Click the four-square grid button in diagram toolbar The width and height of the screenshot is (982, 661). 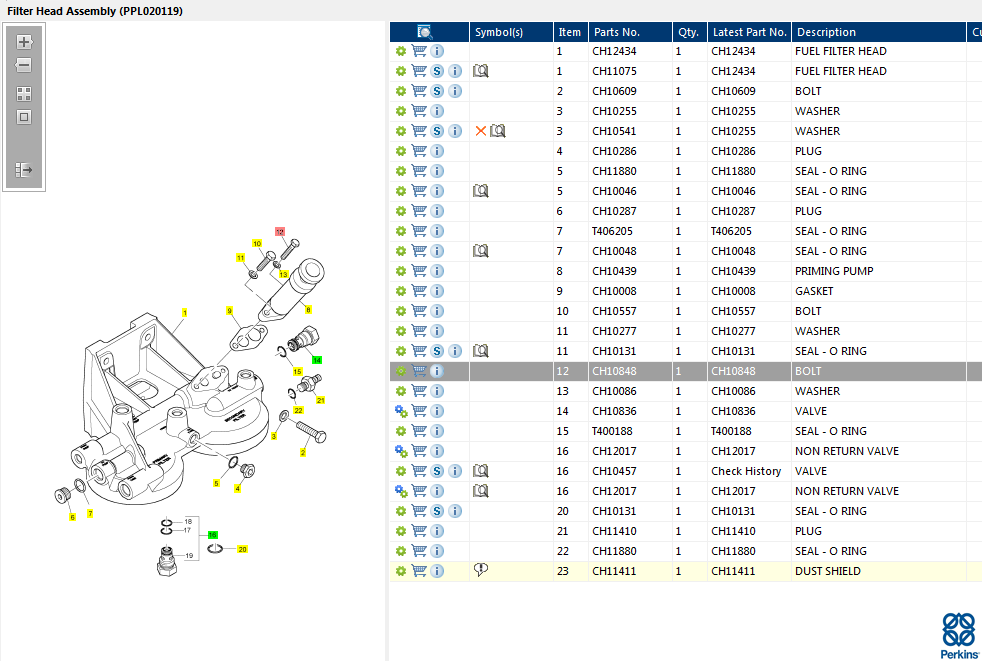24,94
